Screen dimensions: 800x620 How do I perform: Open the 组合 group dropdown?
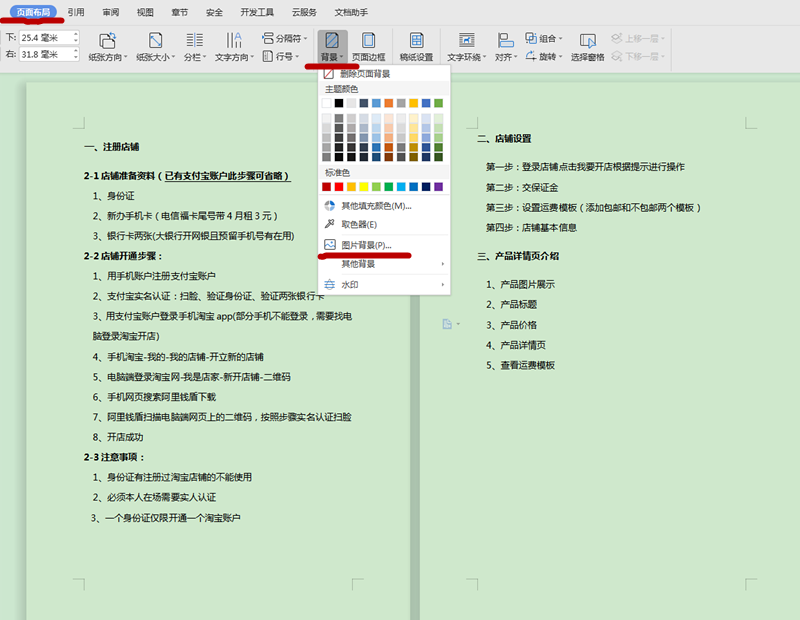(x=544, y=38)
